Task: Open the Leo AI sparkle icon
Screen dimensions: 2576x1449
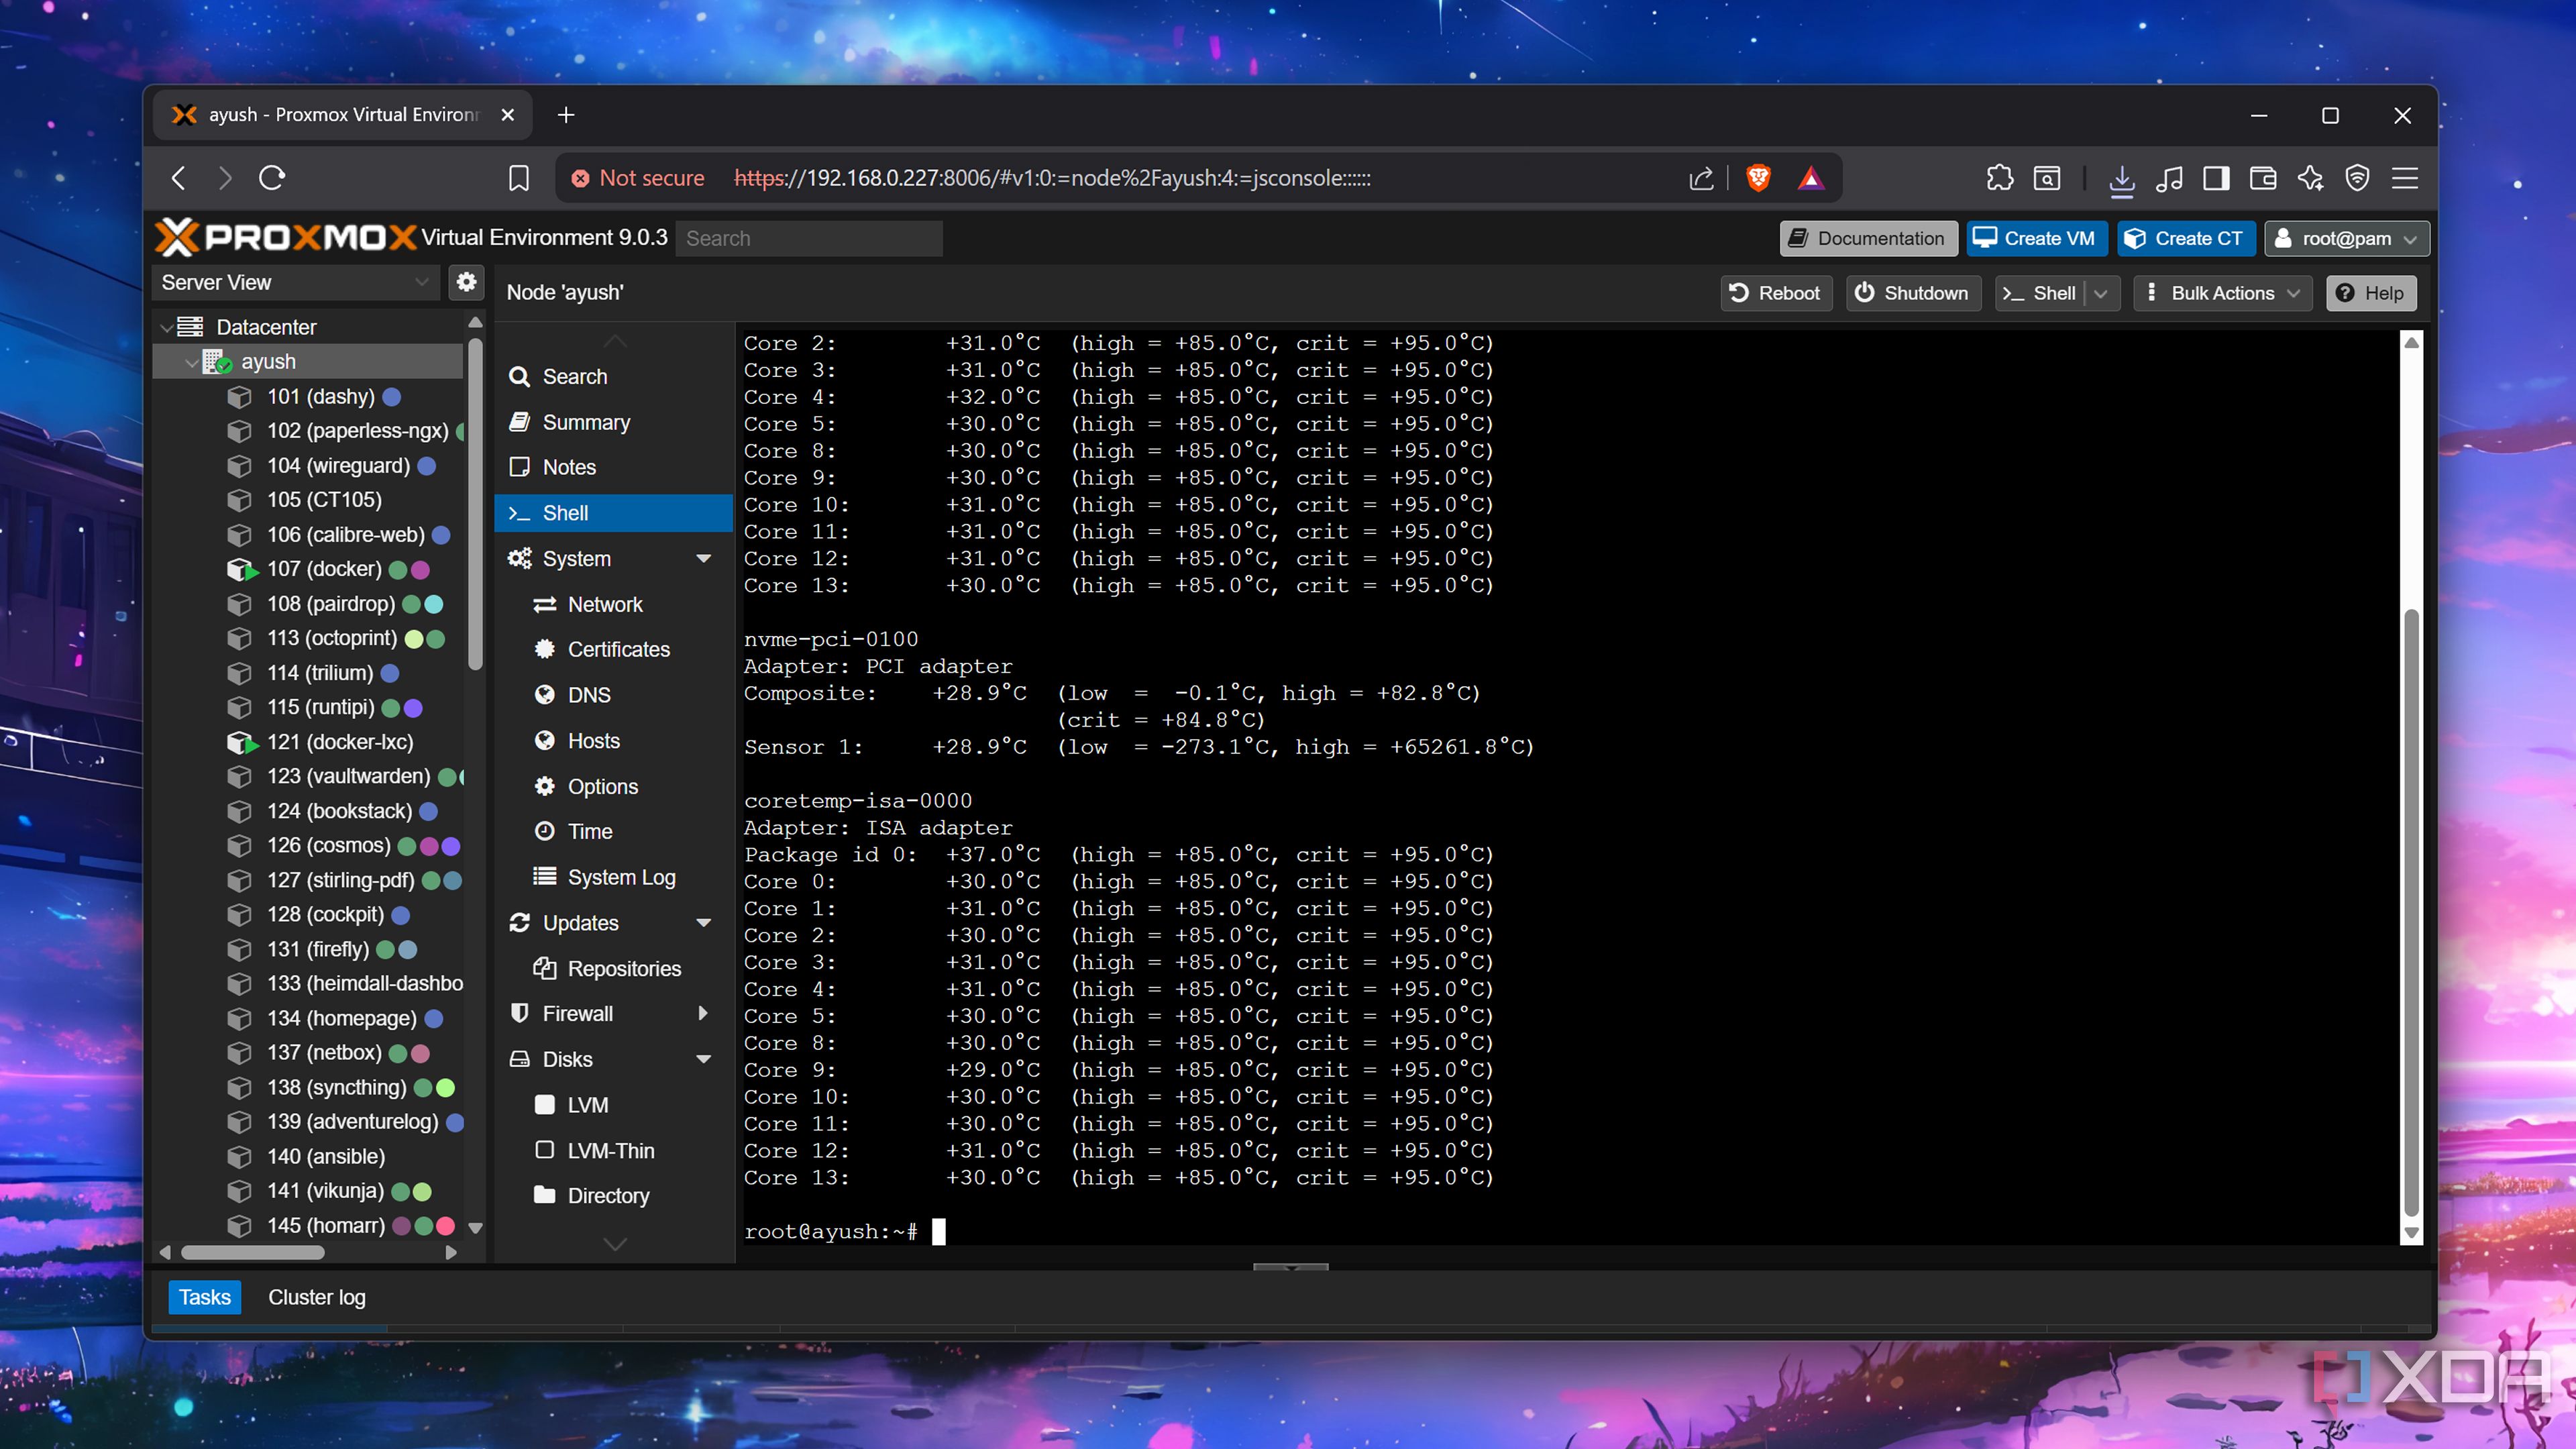Action: [2310, 178]
